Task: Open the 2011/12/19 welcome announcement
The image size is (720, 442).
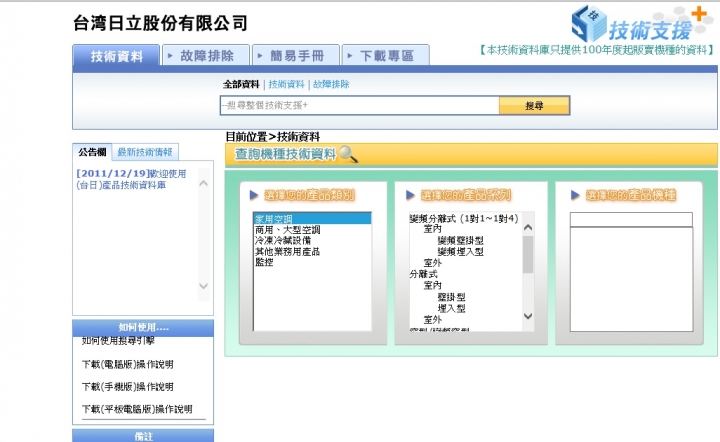Action: 131,179
